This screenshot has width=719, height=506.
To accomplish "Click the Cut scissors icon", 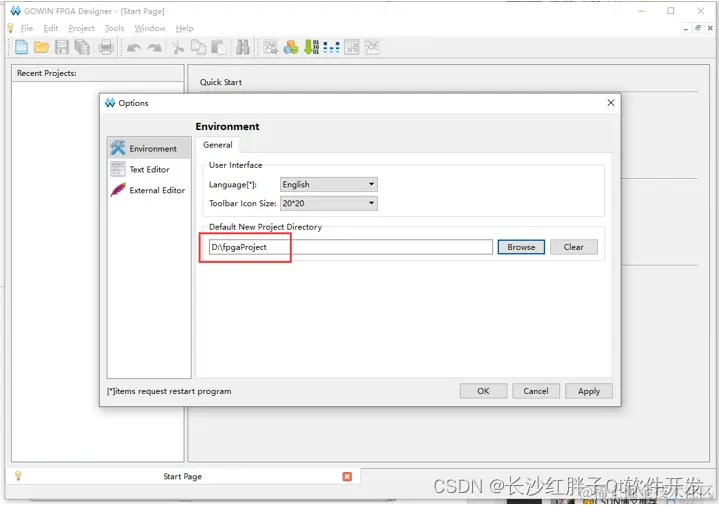I will point(178,47).
